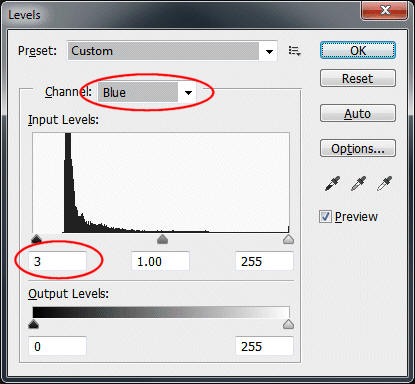Expand the Channel dropdown set to Blue
This screenshot has width=415, height=384.
[x=147, y=92]
